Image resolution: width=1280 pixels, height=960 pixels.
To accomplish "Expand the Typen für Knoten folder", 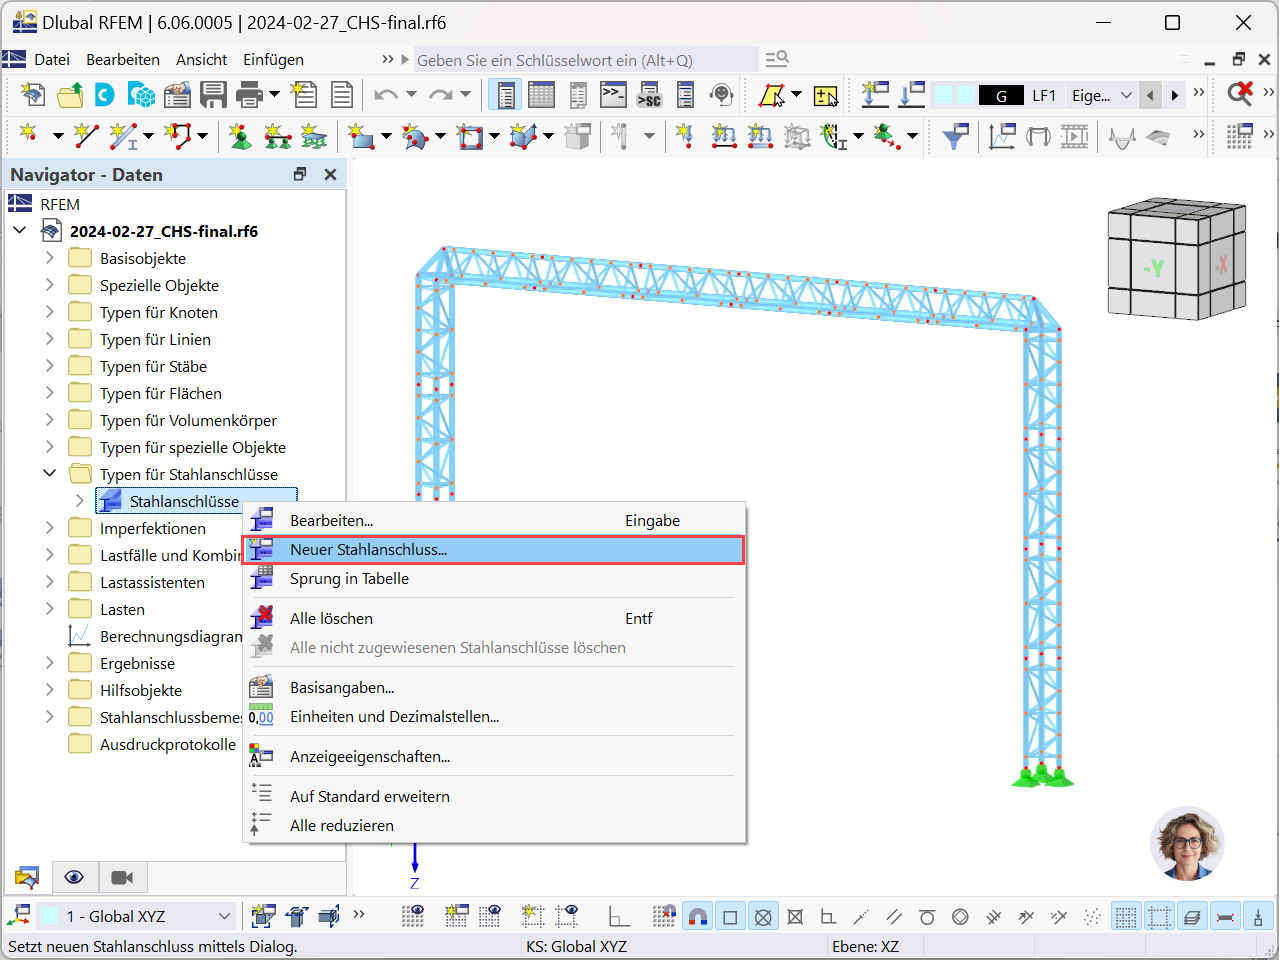I will tap(50, 312).
